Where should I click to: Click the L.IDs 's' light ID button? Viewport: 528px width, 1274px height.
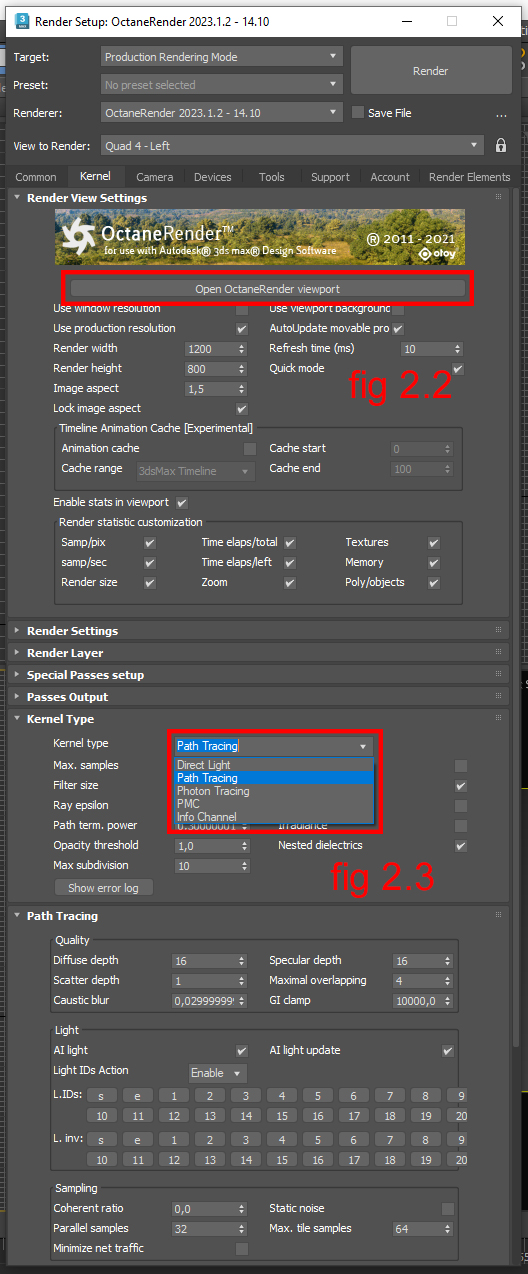(x=102, y=1096)
